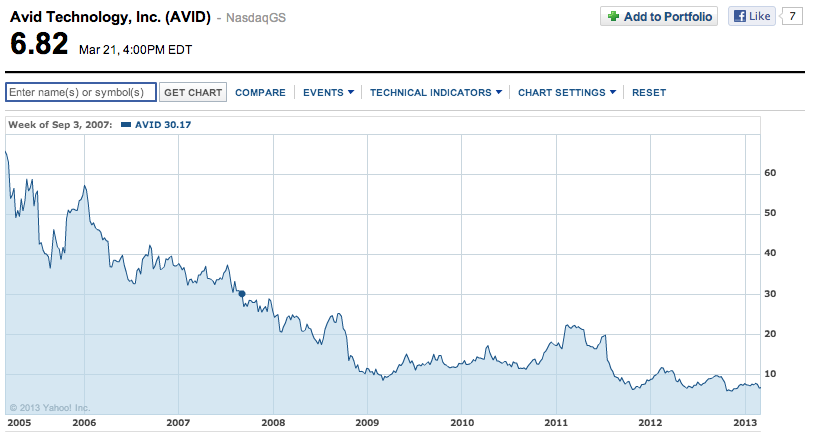Viewport: 814px width, 432px height.
Task: Click the 2006 x-axis year label
Action: point(84,423)
